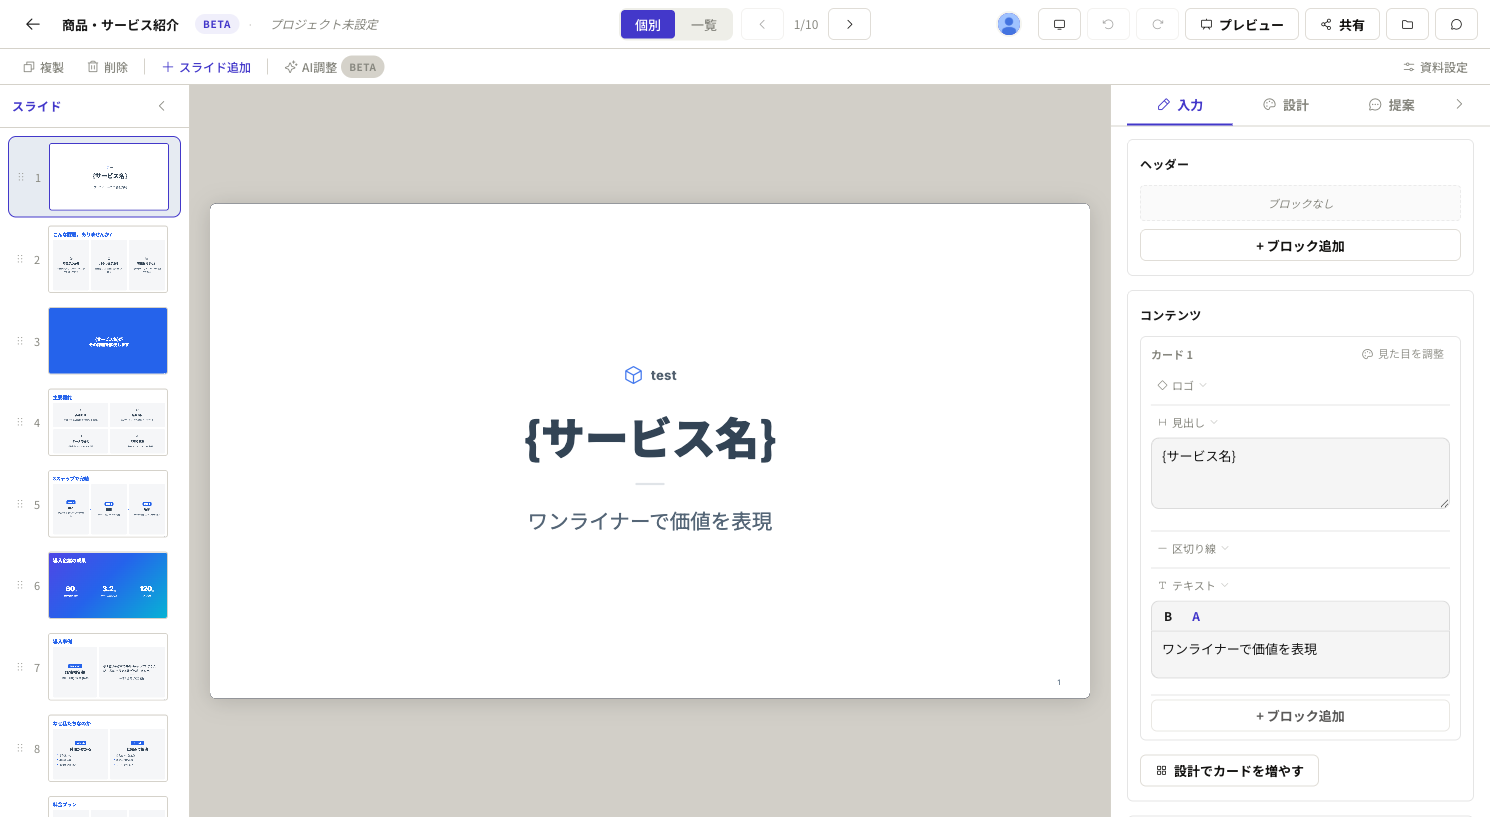Go to the previous slide arrow
Image resolution: width=1490 pixels, height=817 pixels.
click(x=762, y=24)
